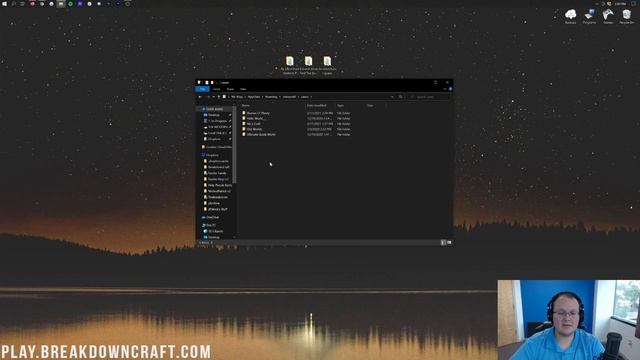The image size is (640, 360).
Task: Focus the Search saves input box
Action: tap(429, 97)
